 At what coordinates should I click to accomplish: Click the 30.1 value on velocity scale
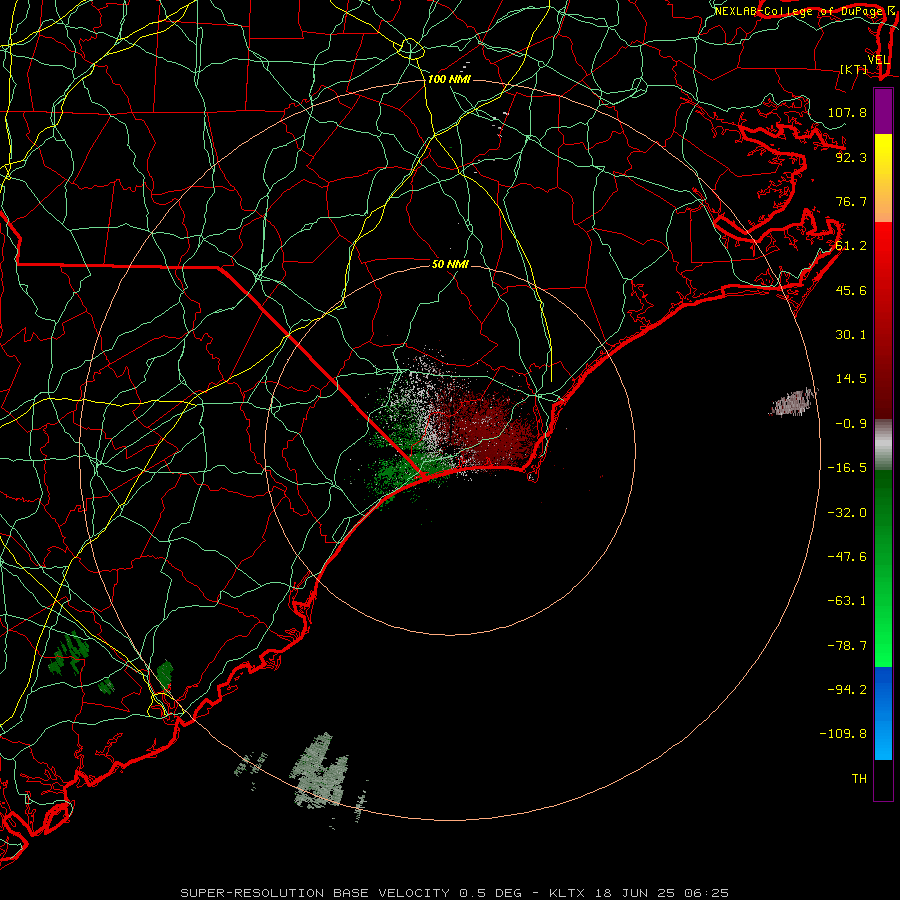pos(851,335)
